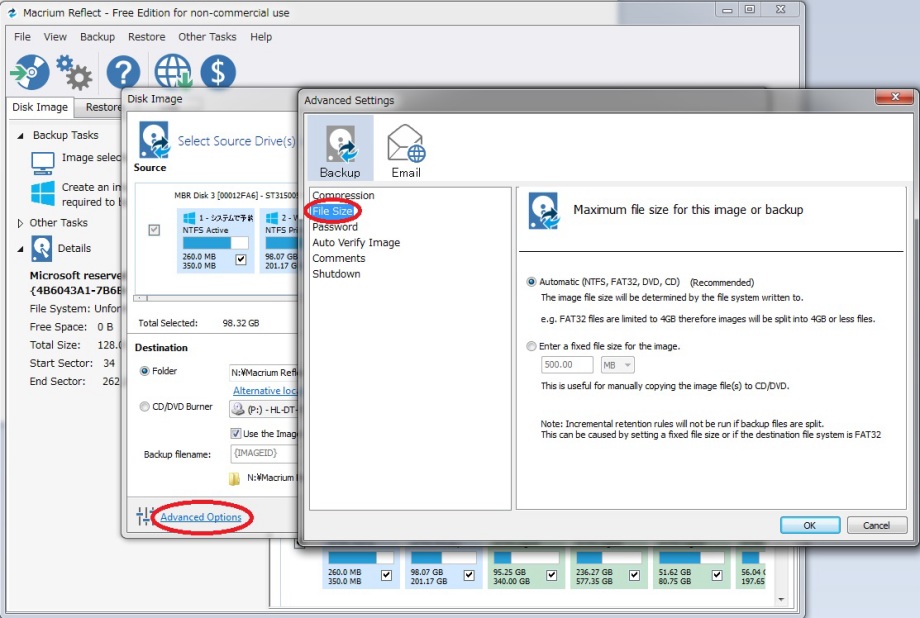
Task: Click the Advanced Options link
Action: click(201, 517)
